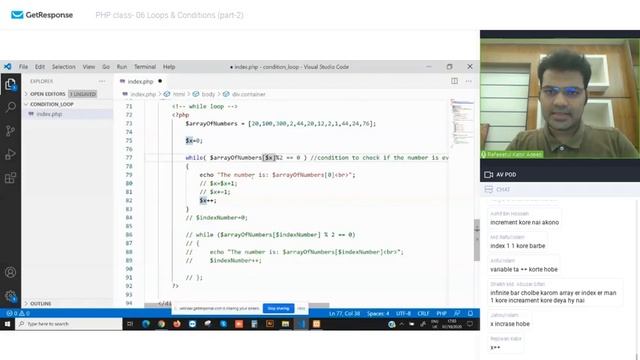Click the VS Code logo in title bar
The width and height of the screenshot is (640, 360).
click(7, 67)
